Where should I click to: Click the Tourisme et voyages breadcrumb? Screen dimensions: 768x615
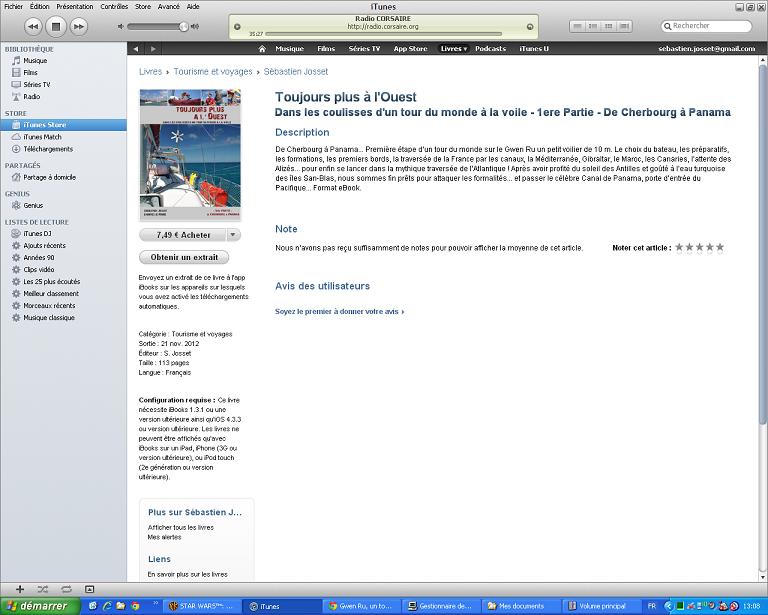point(213,71)
